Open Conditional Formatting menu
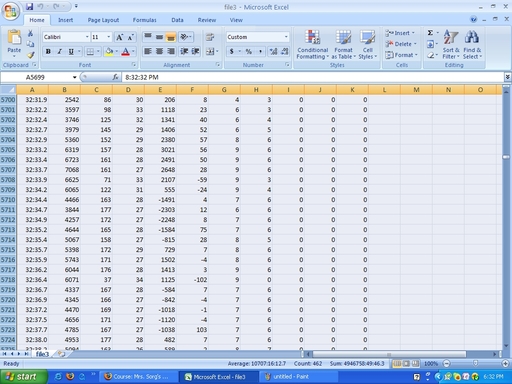 click(313, 45)
